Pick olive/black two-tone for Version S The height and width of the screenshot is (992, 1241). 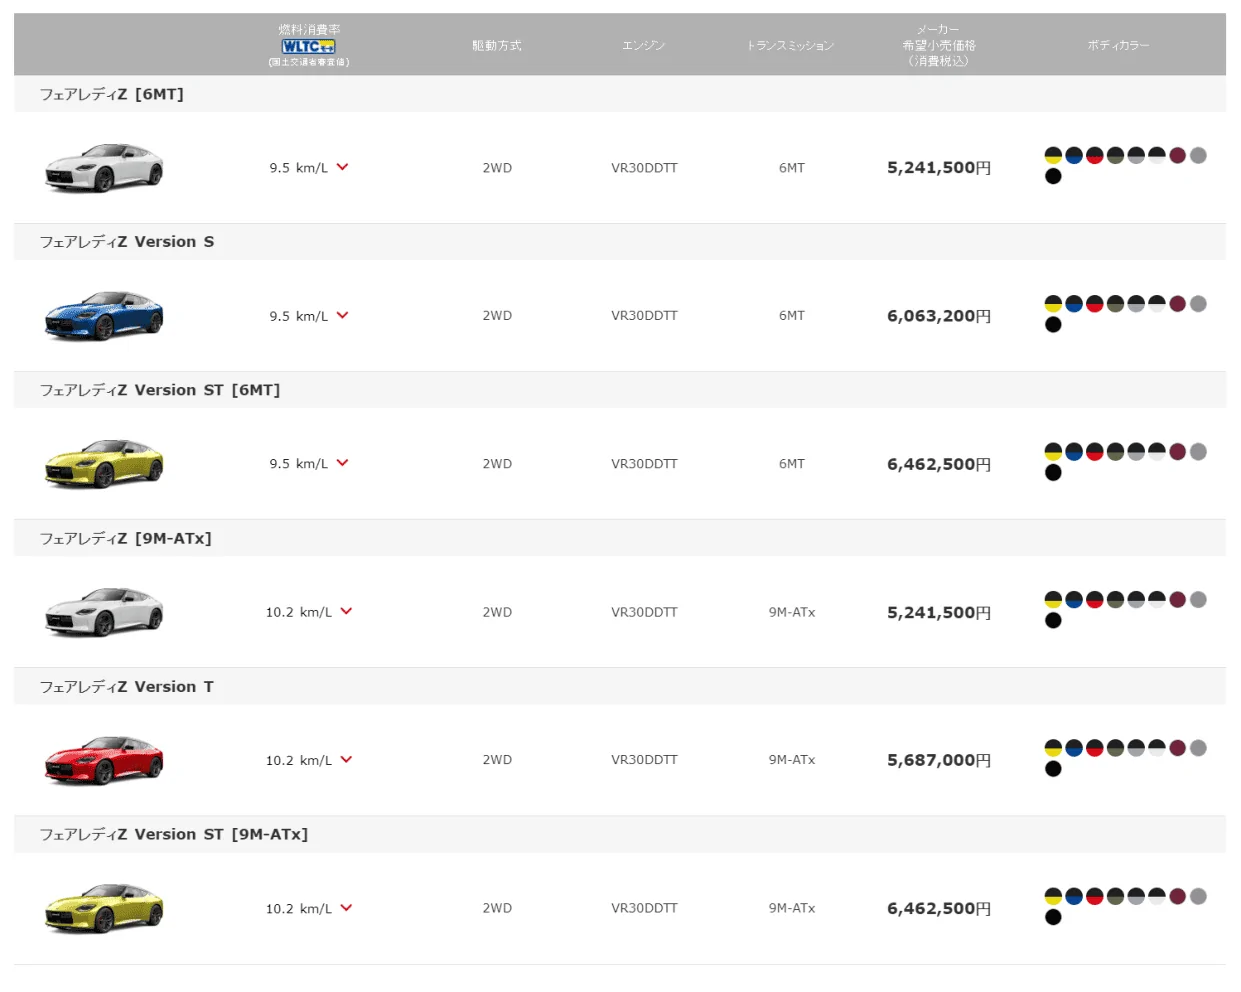pos(1116,303)
